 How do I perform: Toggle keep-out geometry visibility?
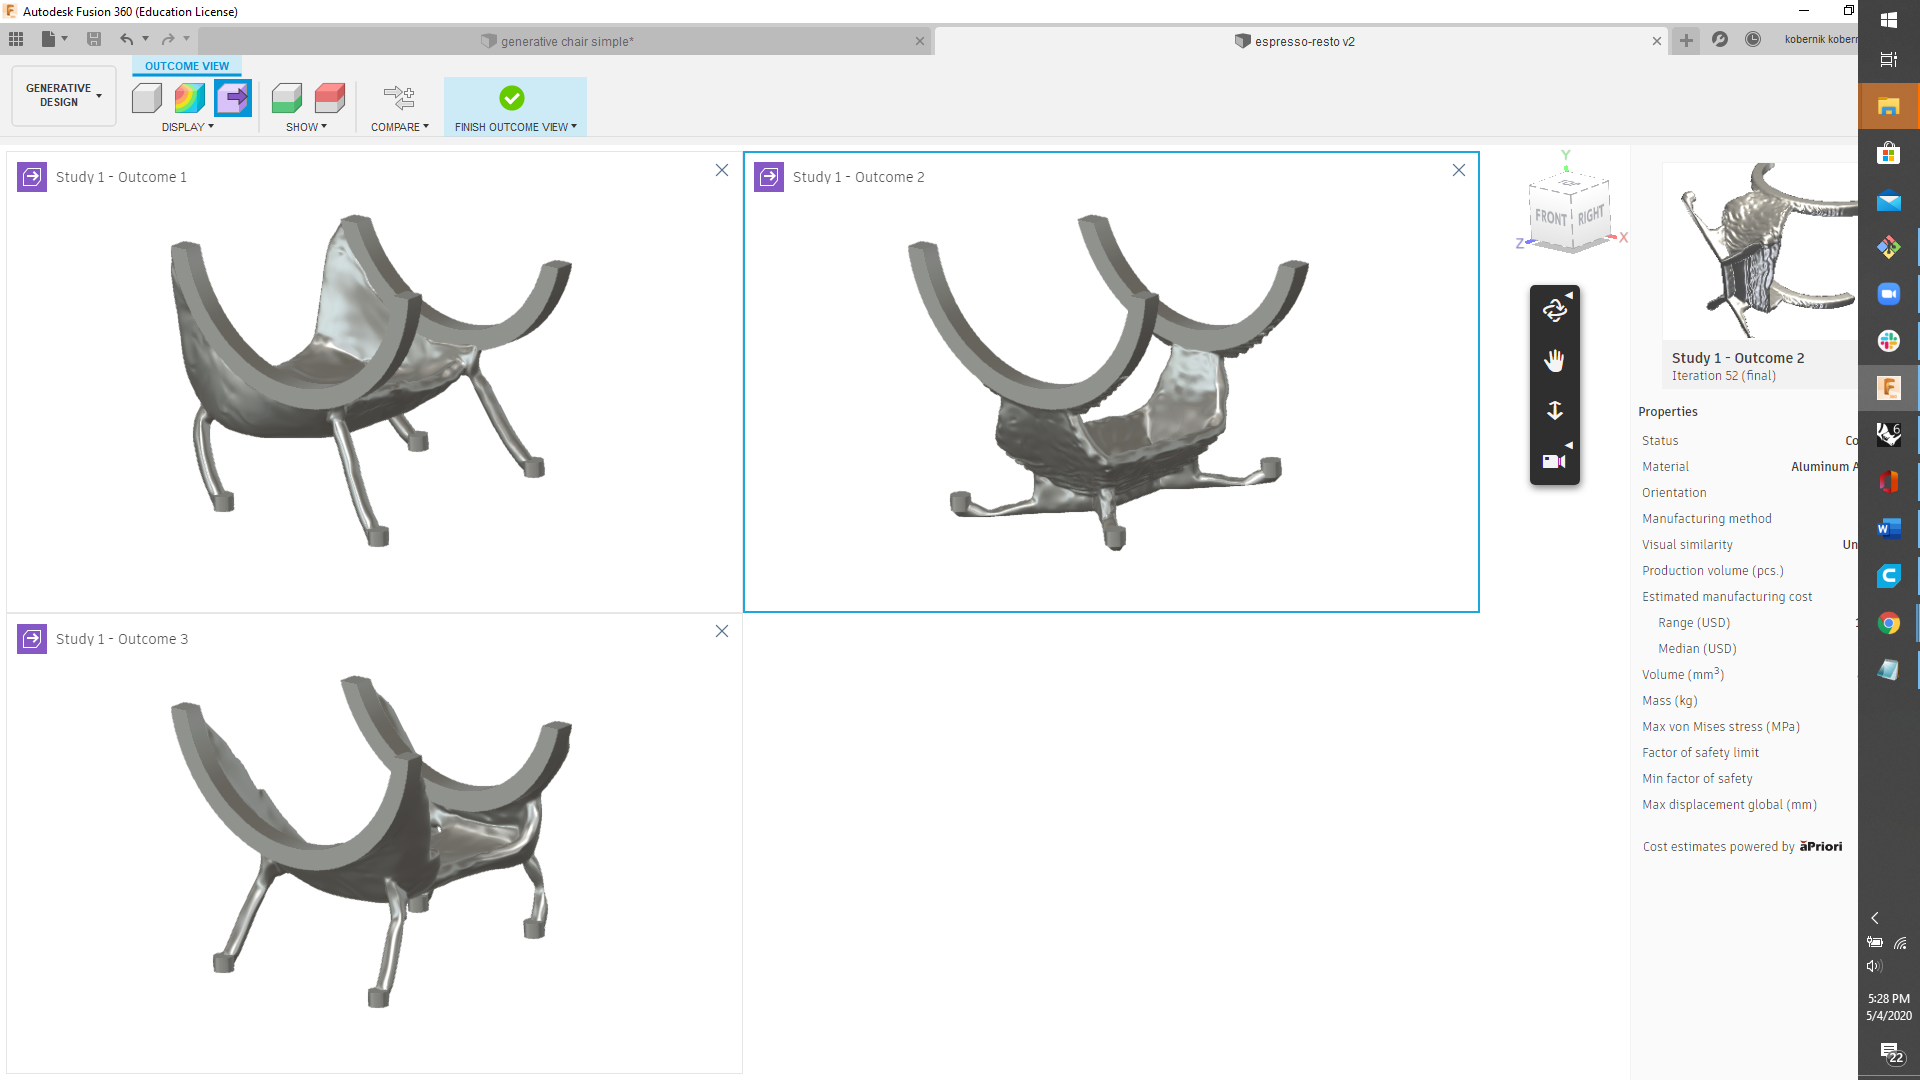330,98
